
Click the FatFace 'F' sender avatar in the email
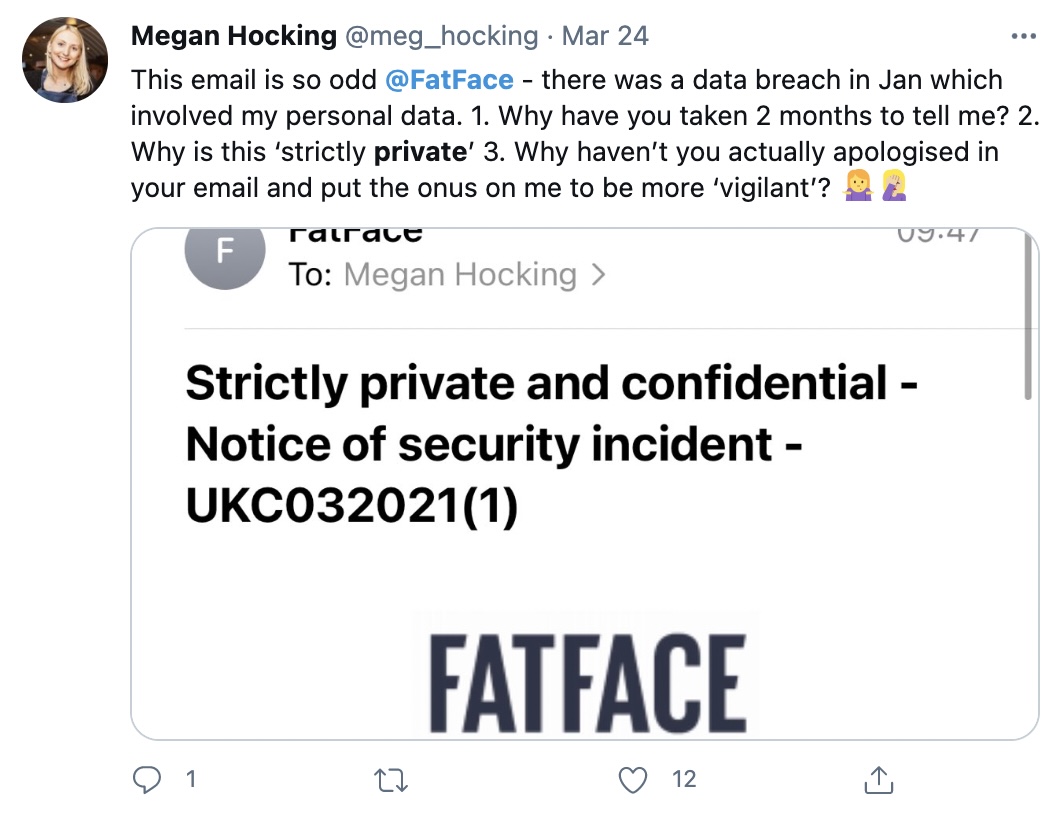224,253
